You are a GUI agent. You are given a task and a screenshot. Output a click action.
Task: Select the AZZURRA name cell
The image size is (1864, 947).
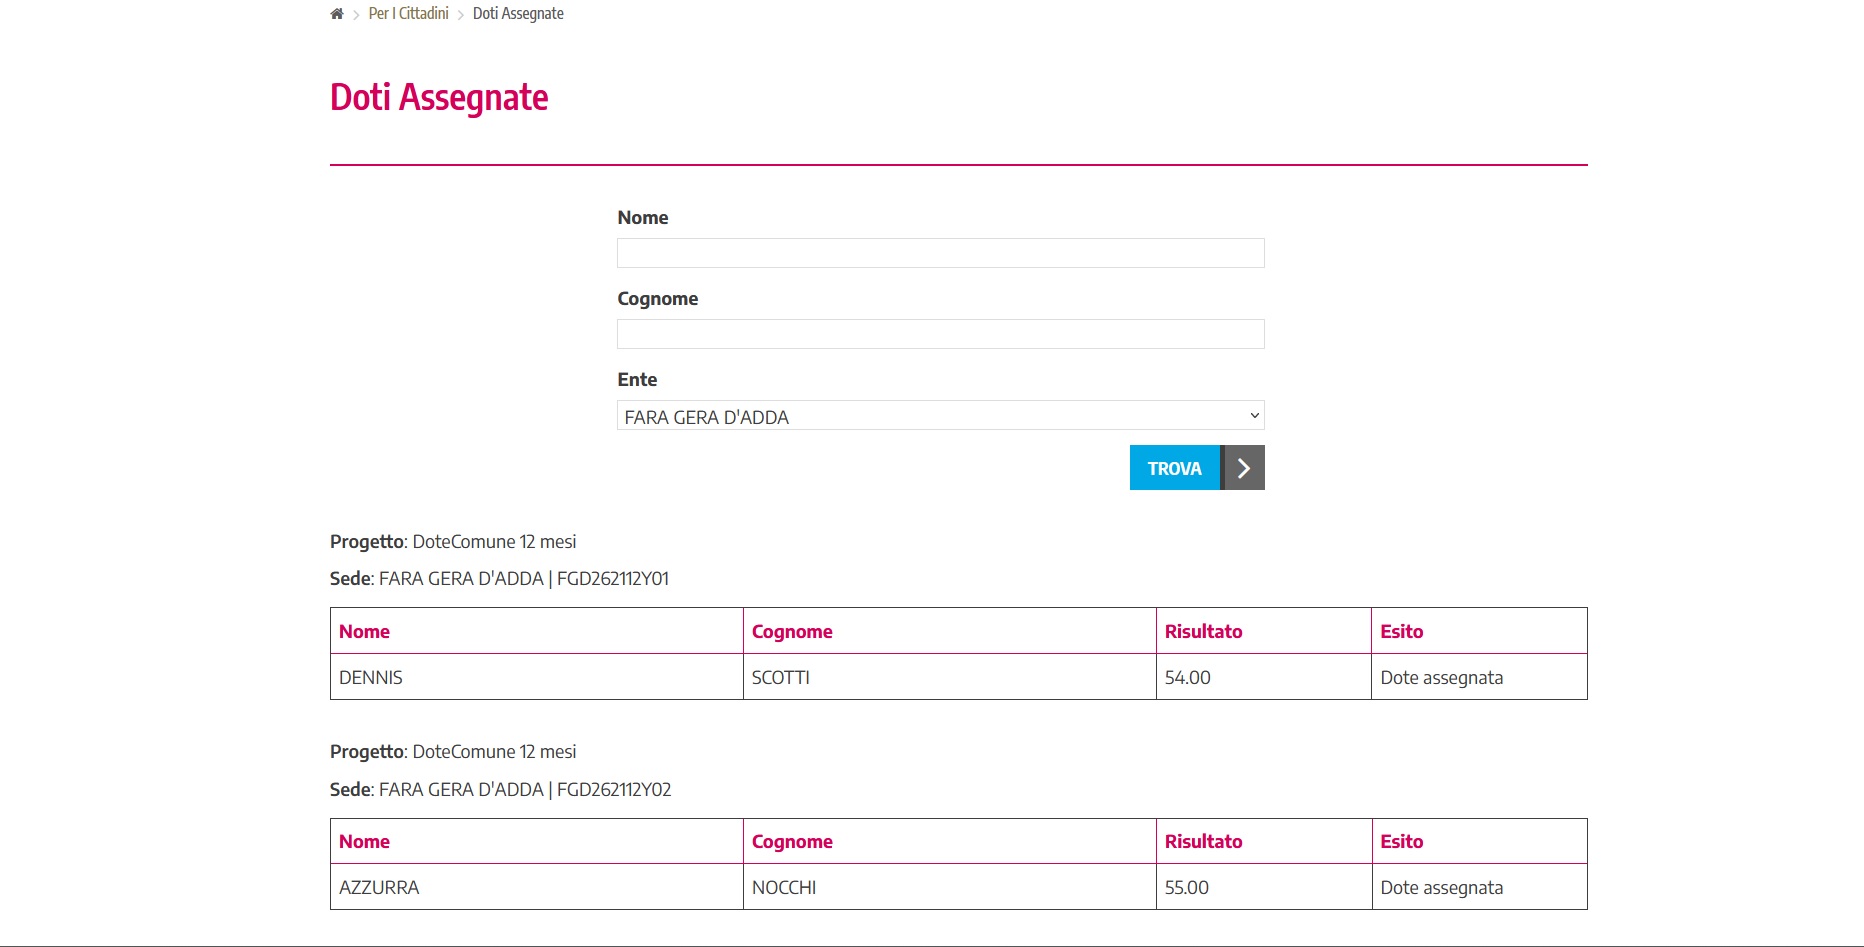click(379, 888)
